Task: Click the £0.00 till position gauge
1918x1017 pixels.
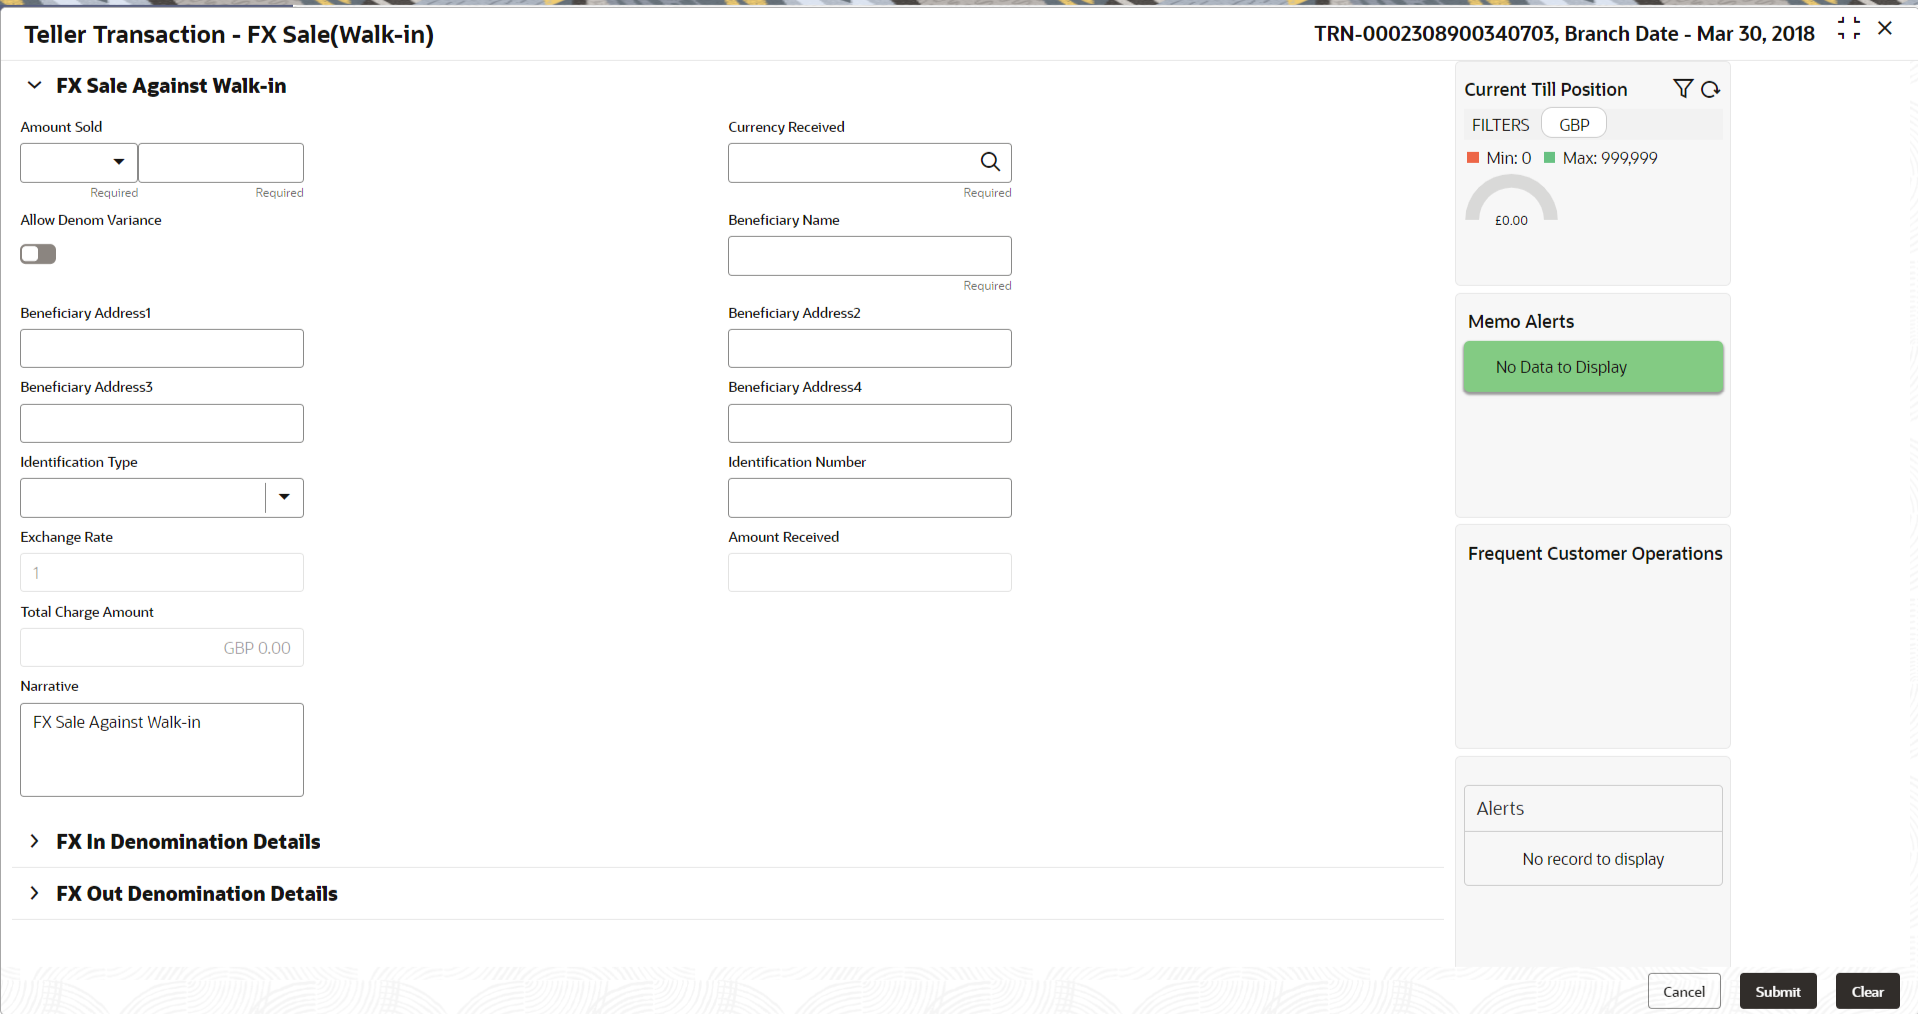Action: [1511, 200]
